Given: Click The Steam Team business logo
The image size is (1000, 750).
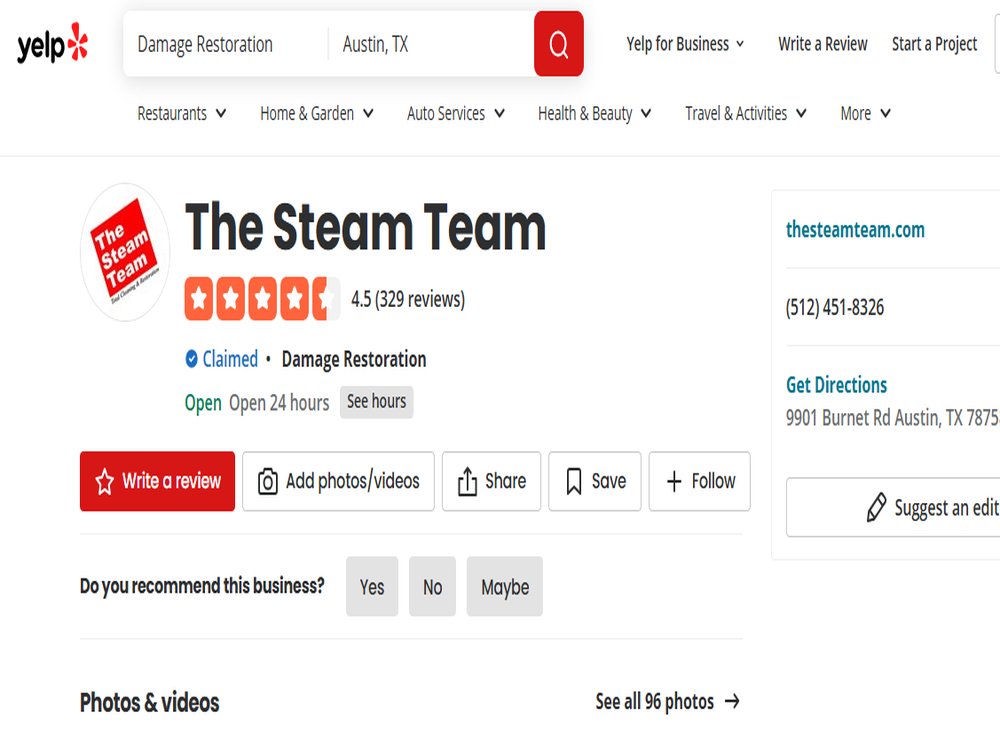Looking at the screenshot, I should click(x=125, y=252).
